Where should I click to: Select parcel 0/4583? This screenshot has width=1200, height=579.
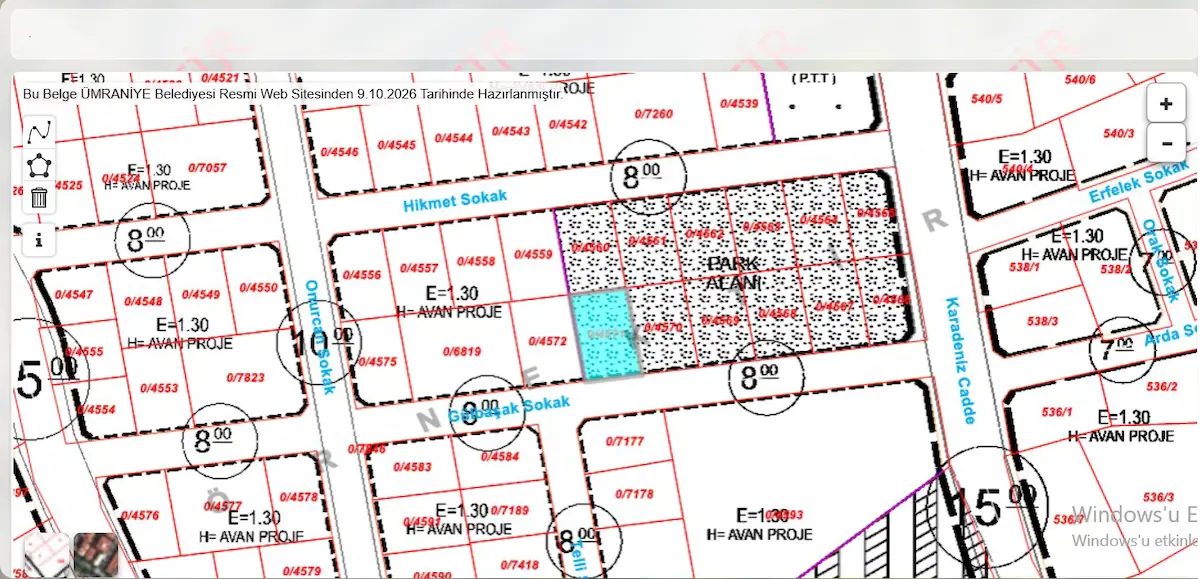pyautogui.click(x=412, y=467)
